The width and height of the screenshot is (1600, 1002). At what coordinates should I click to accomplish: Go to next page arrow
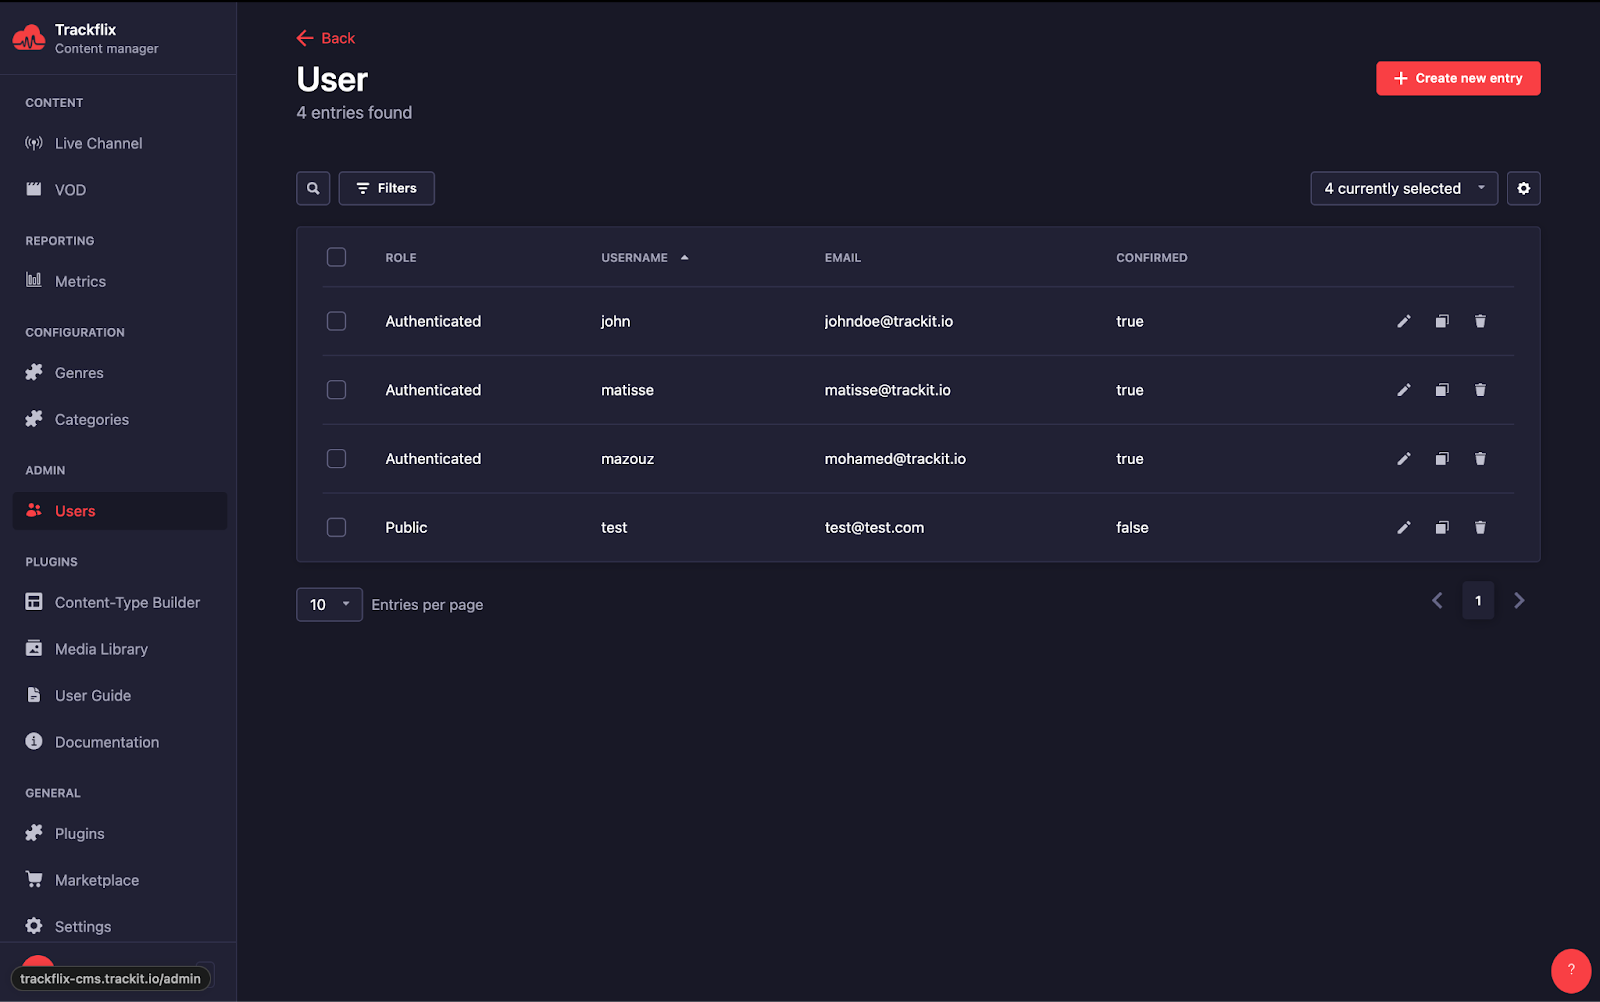1519,601
